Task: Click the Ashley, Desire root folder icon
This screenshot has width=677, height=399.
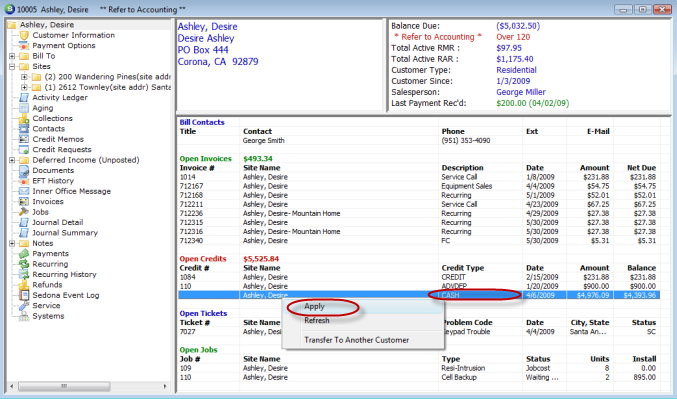Action: coord(12,25)
